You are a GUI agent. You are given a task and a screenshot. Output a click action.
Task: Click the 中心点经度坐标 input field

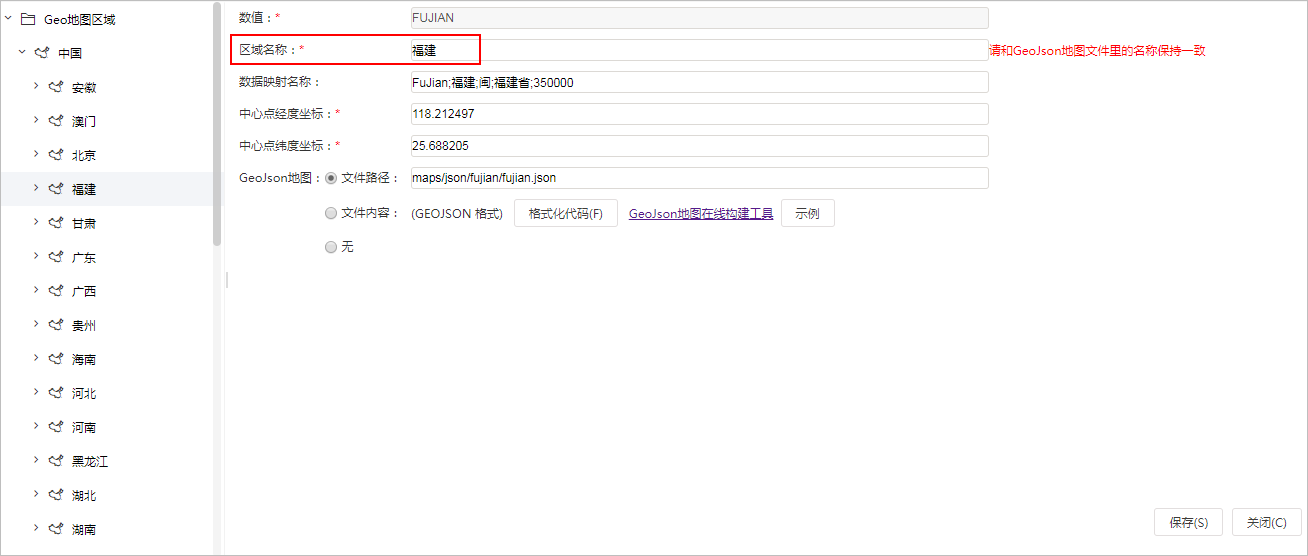[699, 114]
